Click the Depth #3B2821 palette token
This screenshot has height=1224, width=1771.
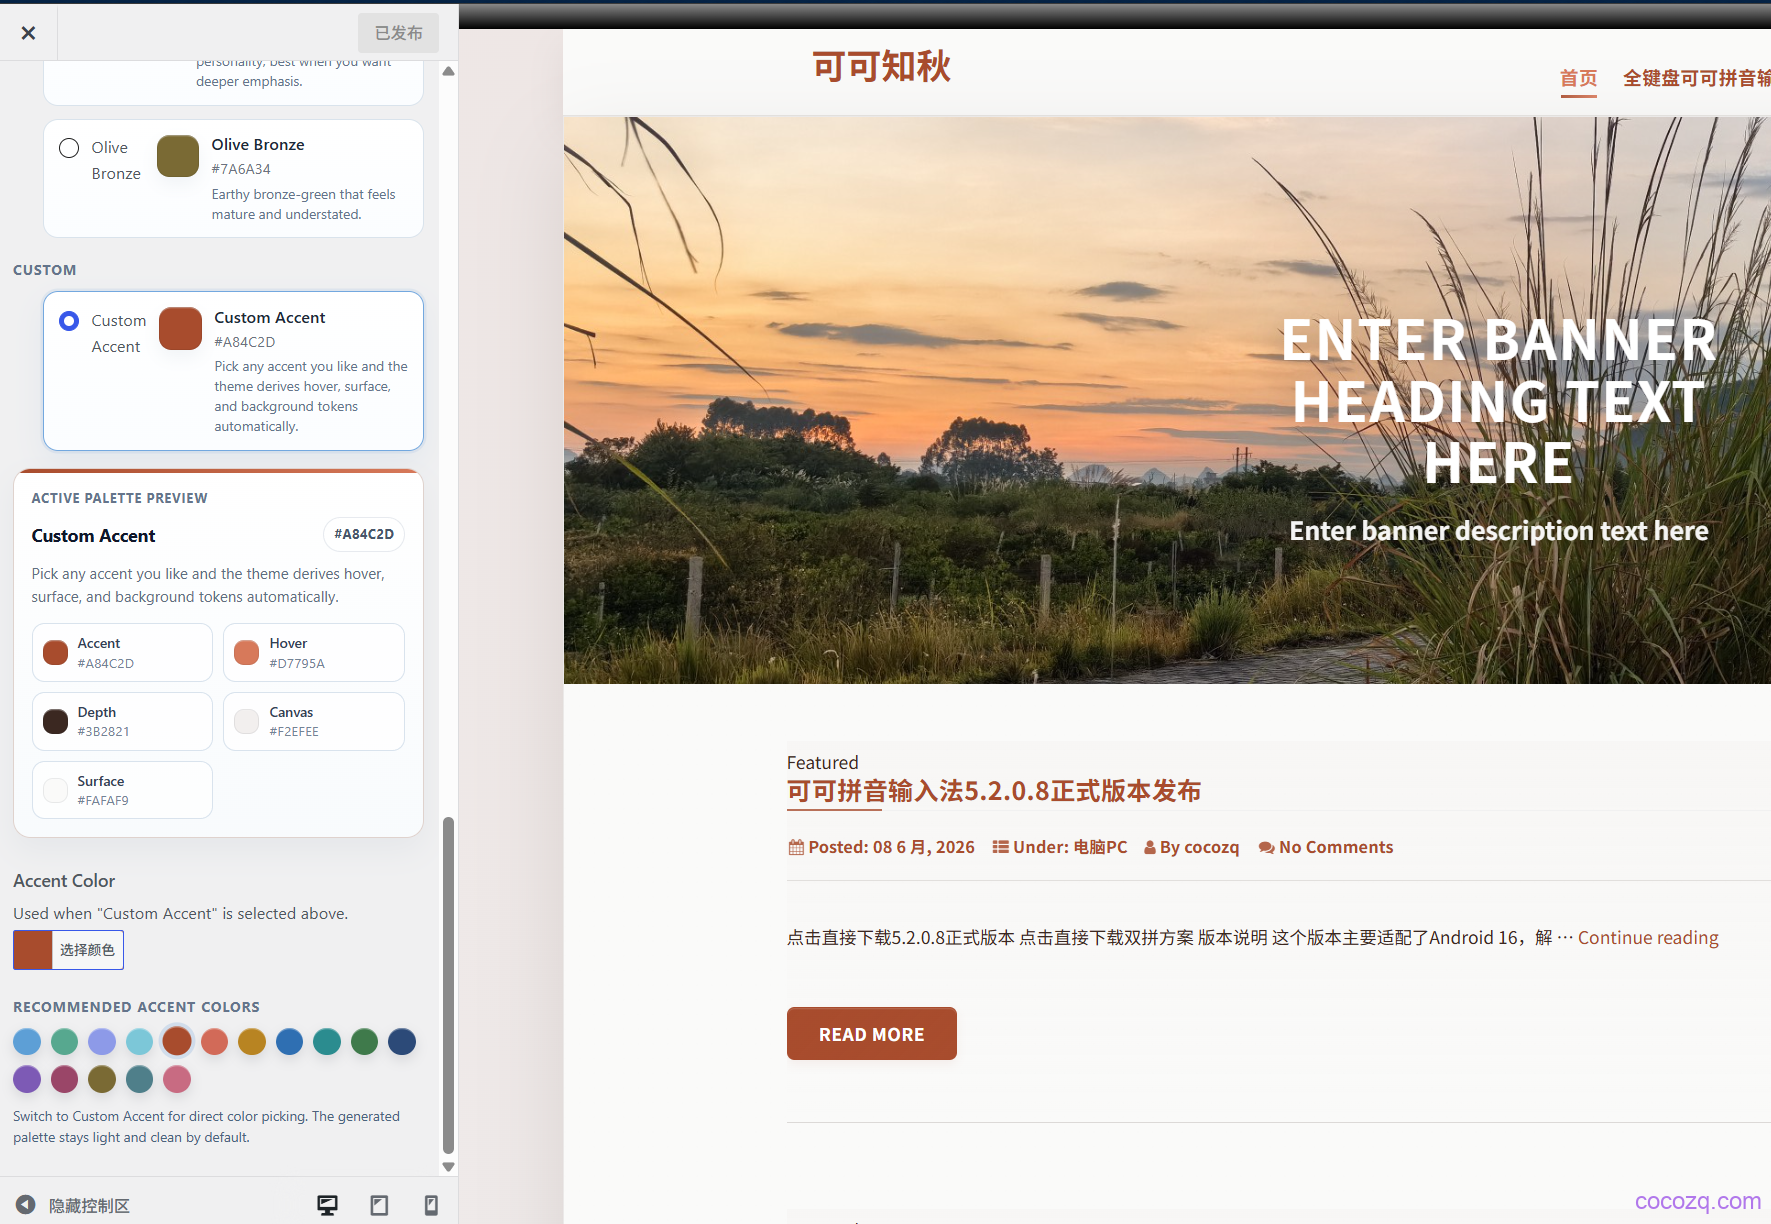click(x=122, y=721)
